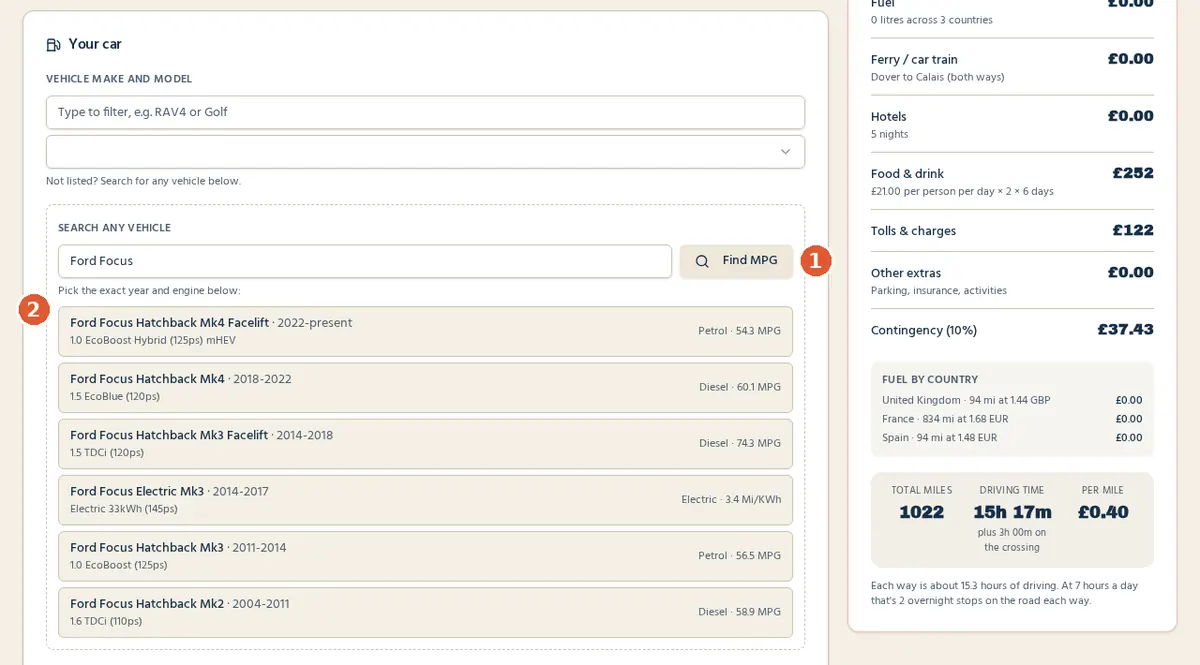Select Ford Focus Hatchback Mk4 Facelift 2022-present
Image resolution: width=1200 pixels, height=665 pixels.
coord(425,331)
